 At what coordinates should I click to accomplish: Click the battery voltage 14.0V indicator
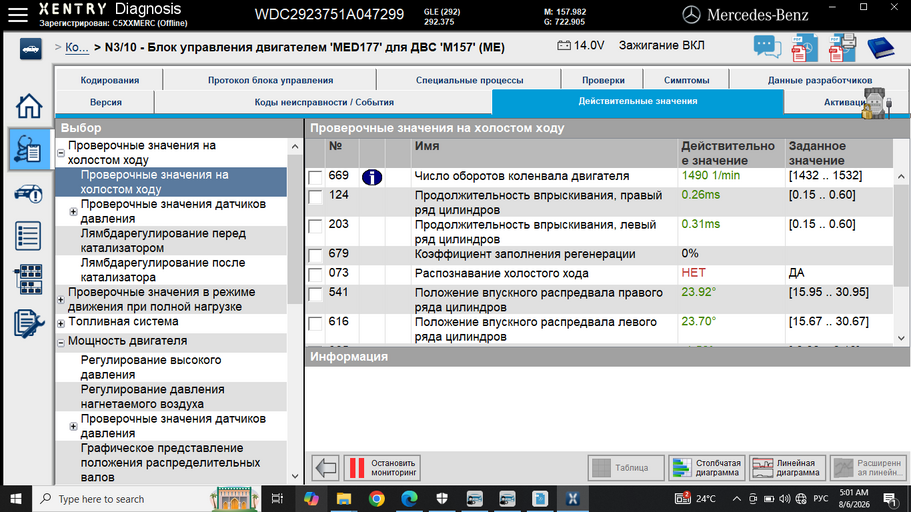(581, 45)
